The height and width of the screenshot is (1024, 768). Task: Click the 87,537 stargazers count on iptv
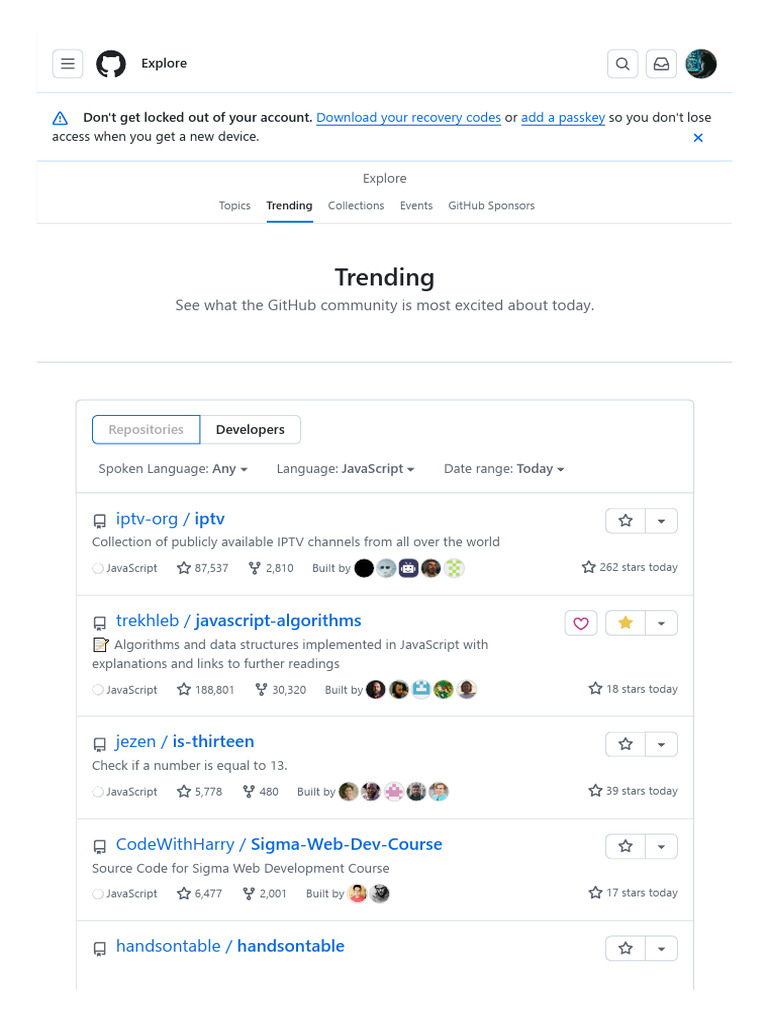pos(203,568)
